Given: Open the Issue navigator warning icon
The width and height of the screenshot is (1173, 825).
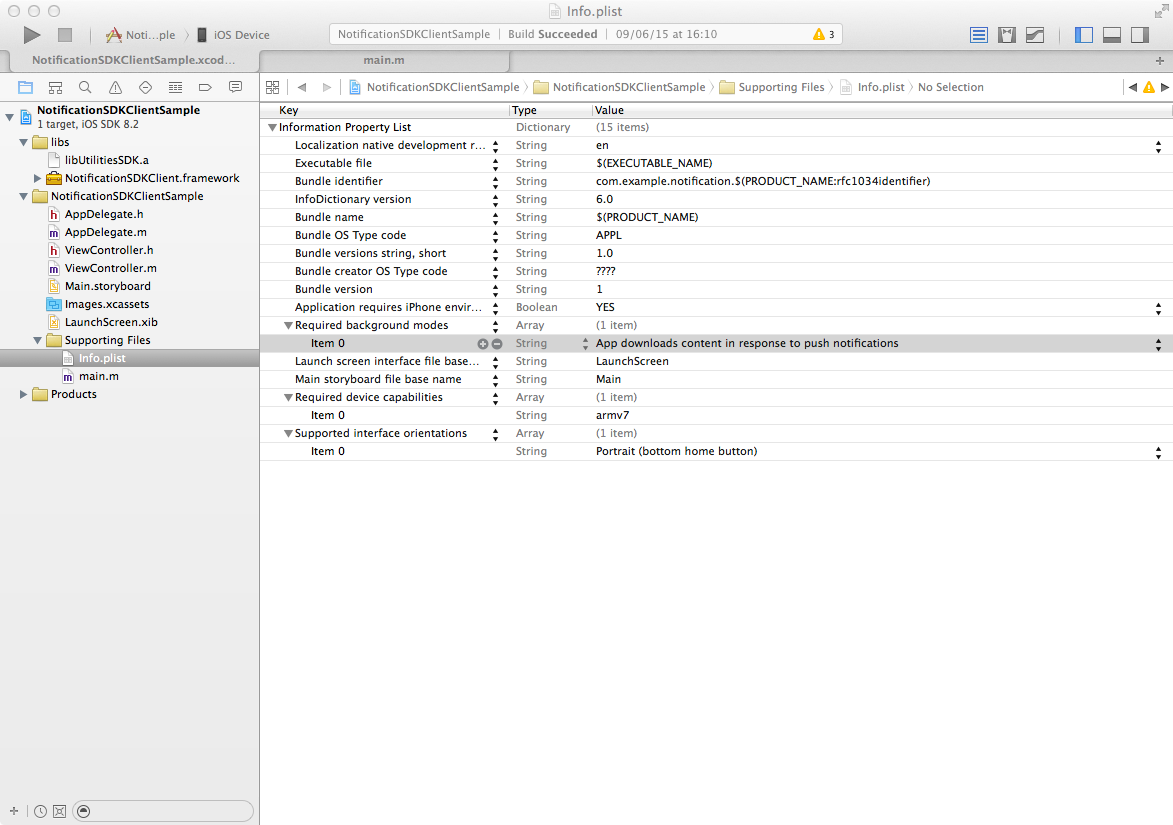Looking at the screenshot, I should [115, 88].
